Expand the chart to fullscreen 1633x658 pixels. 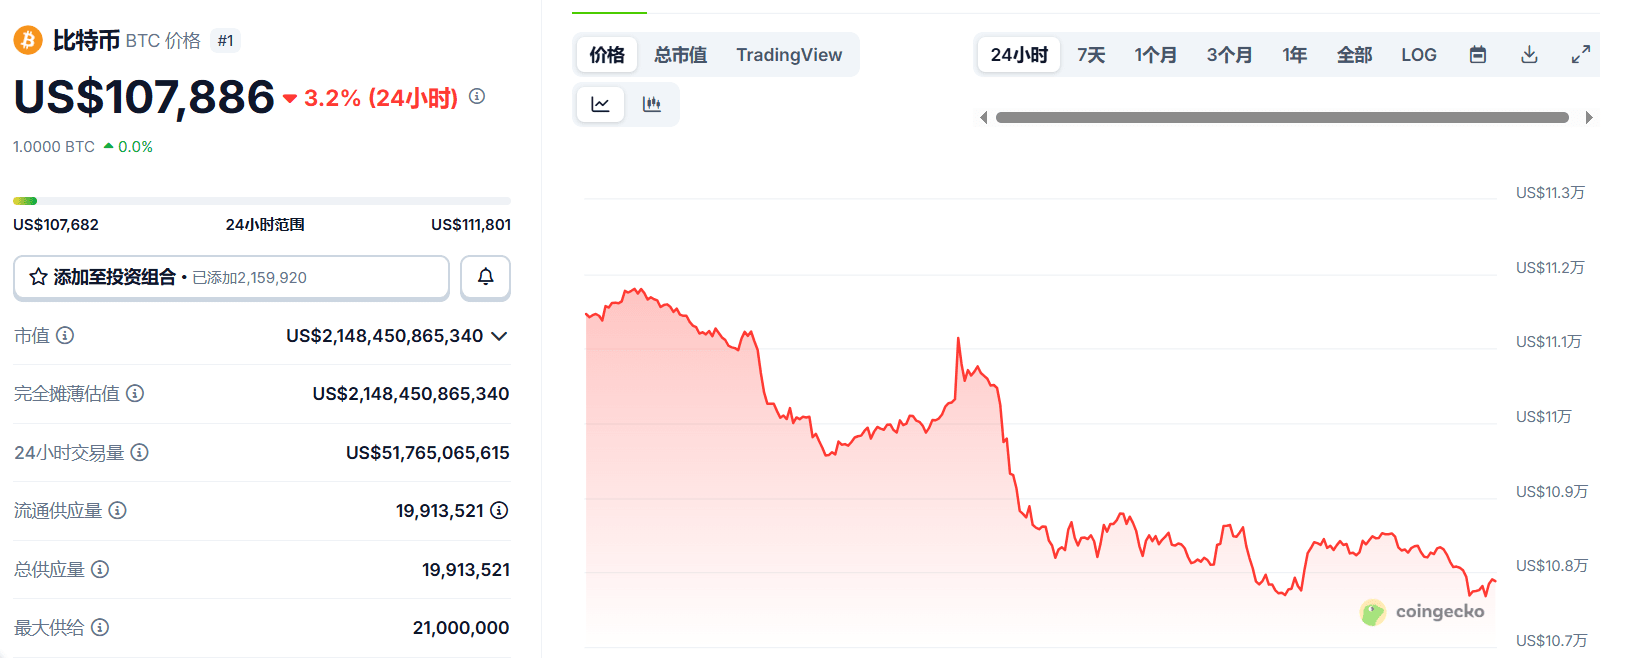click(x=1581, y=55)
